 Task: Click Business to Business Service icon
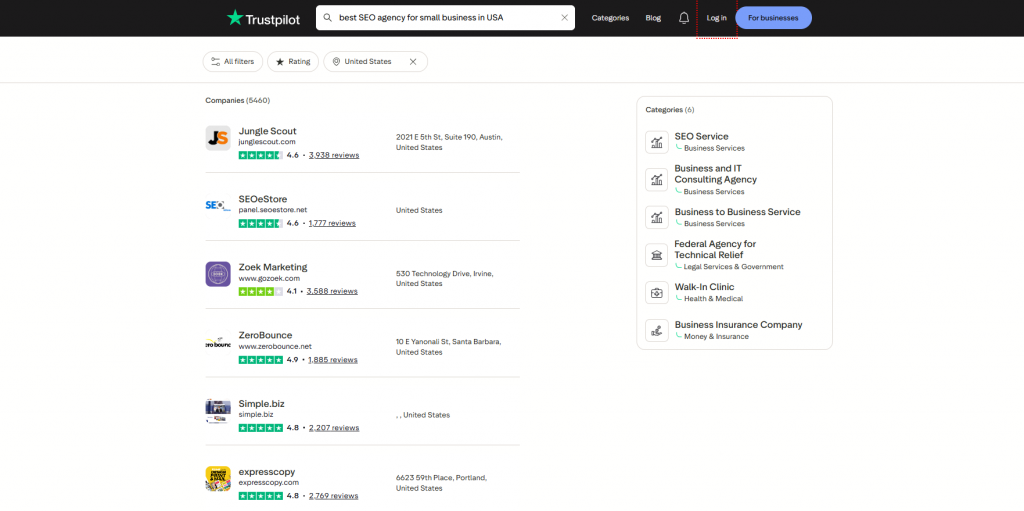point(657,218)
